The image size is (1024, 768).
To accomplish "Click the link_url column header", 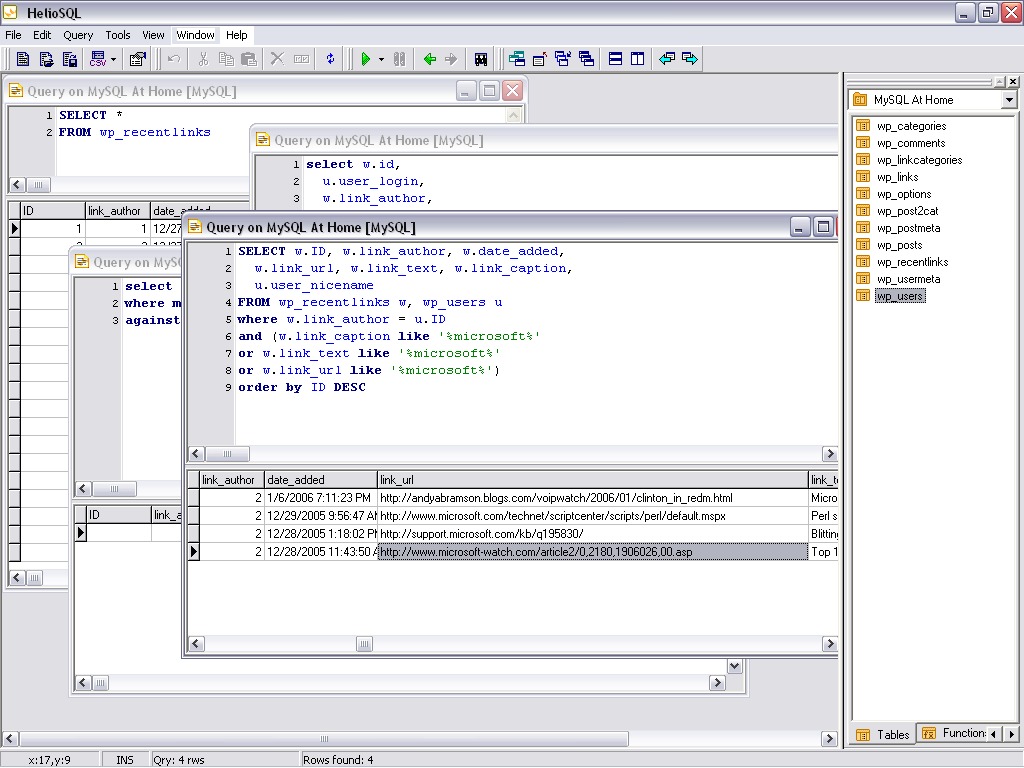I will 592,480.
